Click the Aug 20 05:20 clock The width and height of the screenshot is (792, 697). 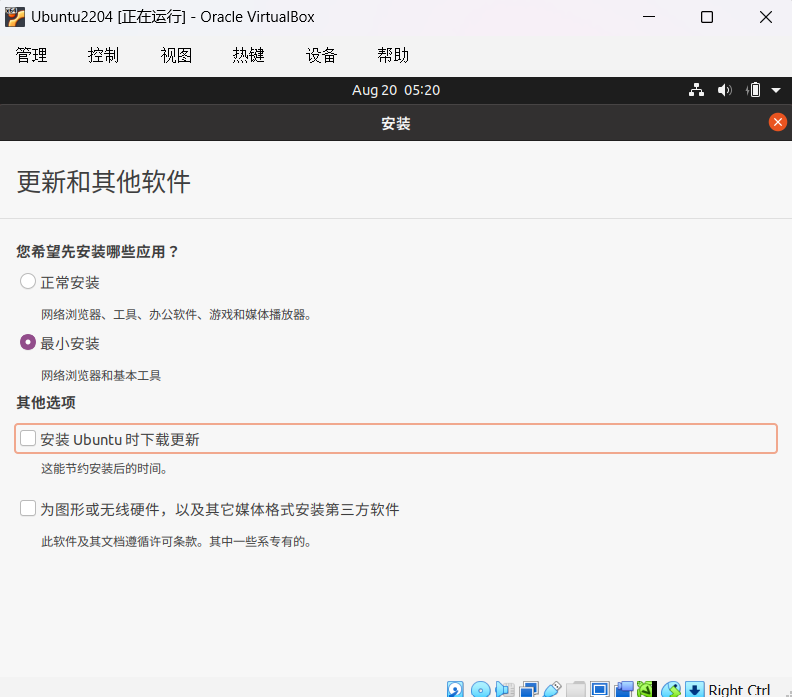click(396, 90)
